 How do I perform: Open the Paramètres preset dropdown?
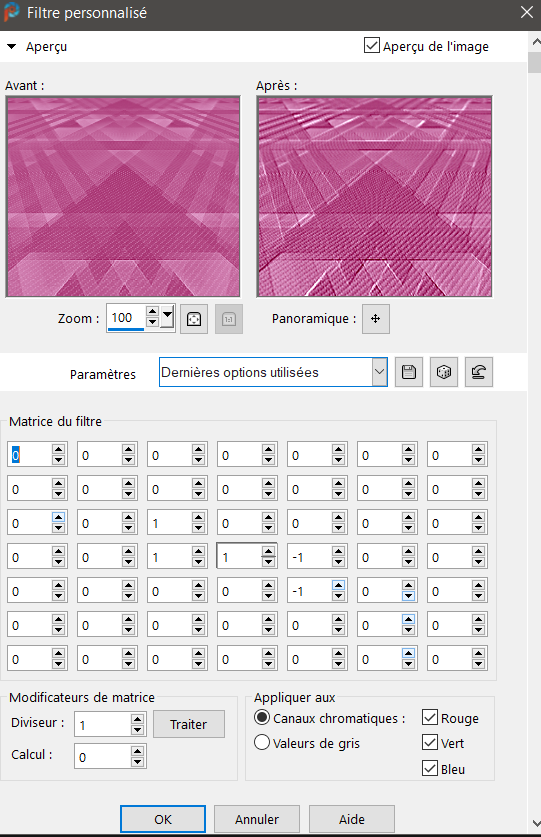tap(380, 372)
